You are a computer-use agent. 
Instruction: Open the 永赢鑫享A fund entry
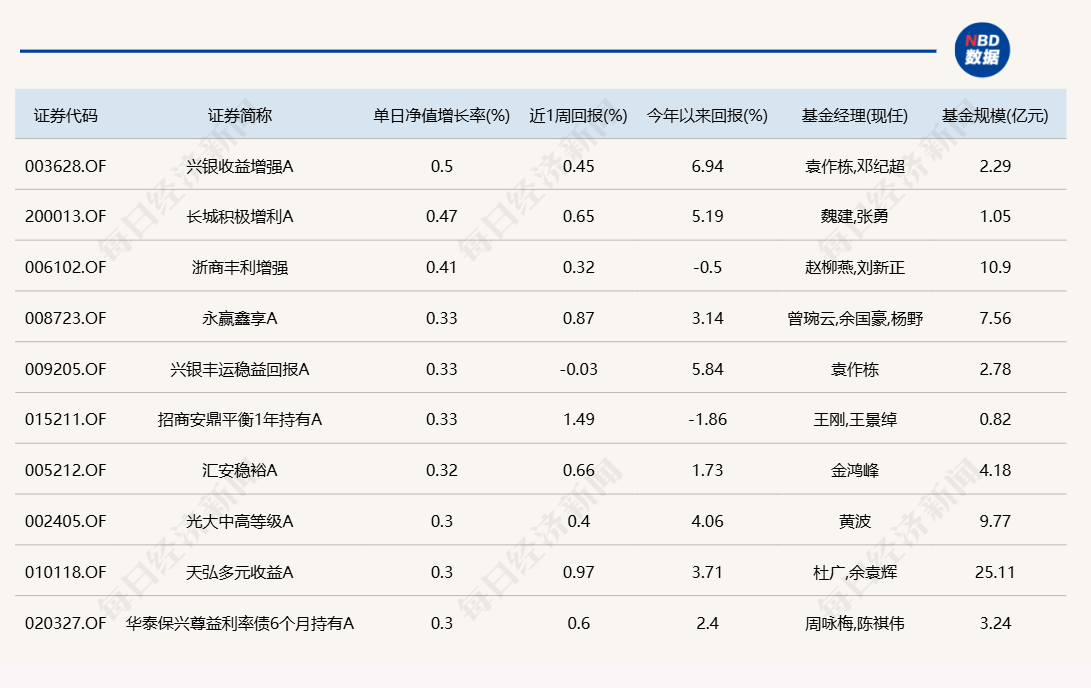240,318
